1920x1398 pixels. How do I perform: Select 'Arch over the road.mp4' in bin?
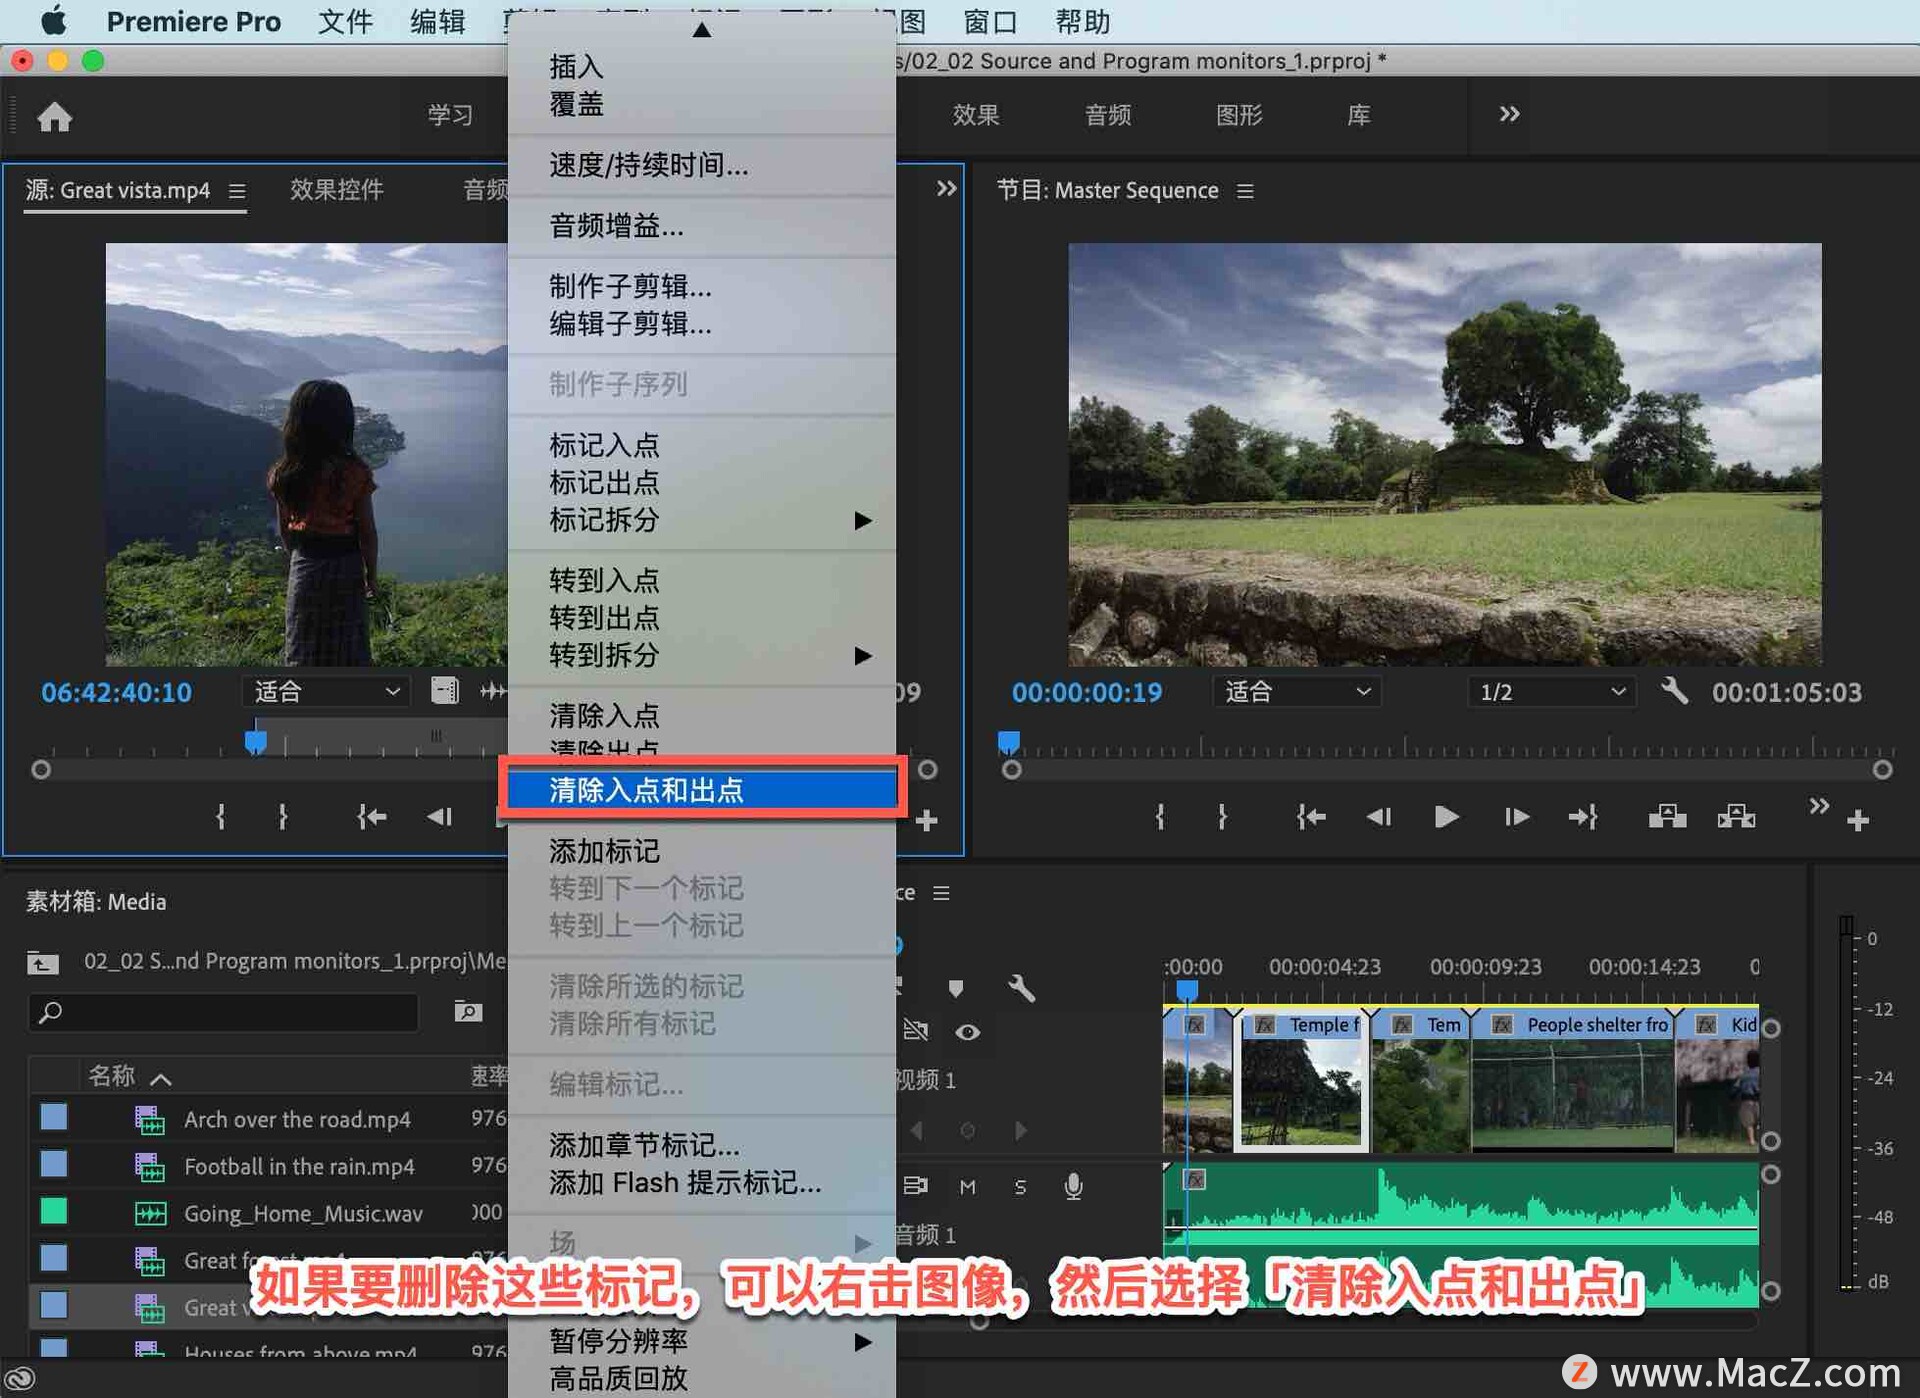pos(297,1119)
